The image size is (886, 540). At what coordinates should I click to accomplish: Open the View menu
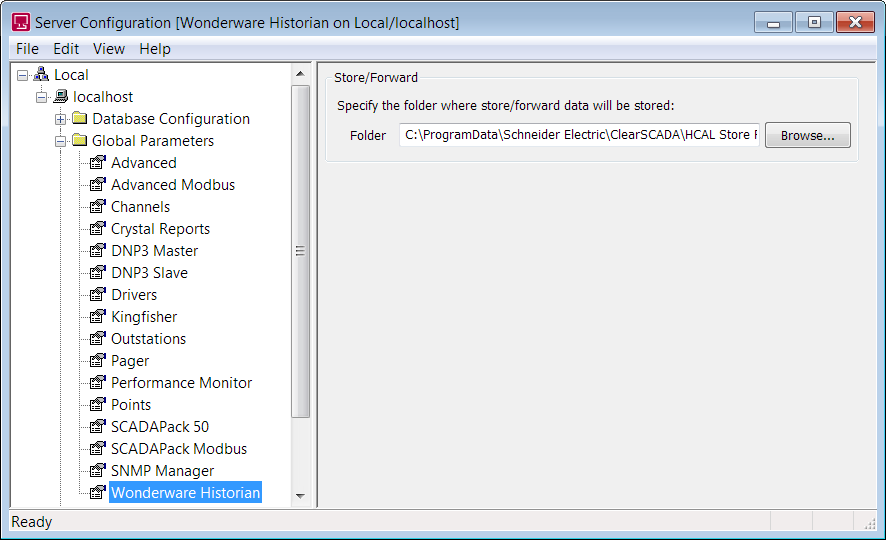tap(109, 49)
